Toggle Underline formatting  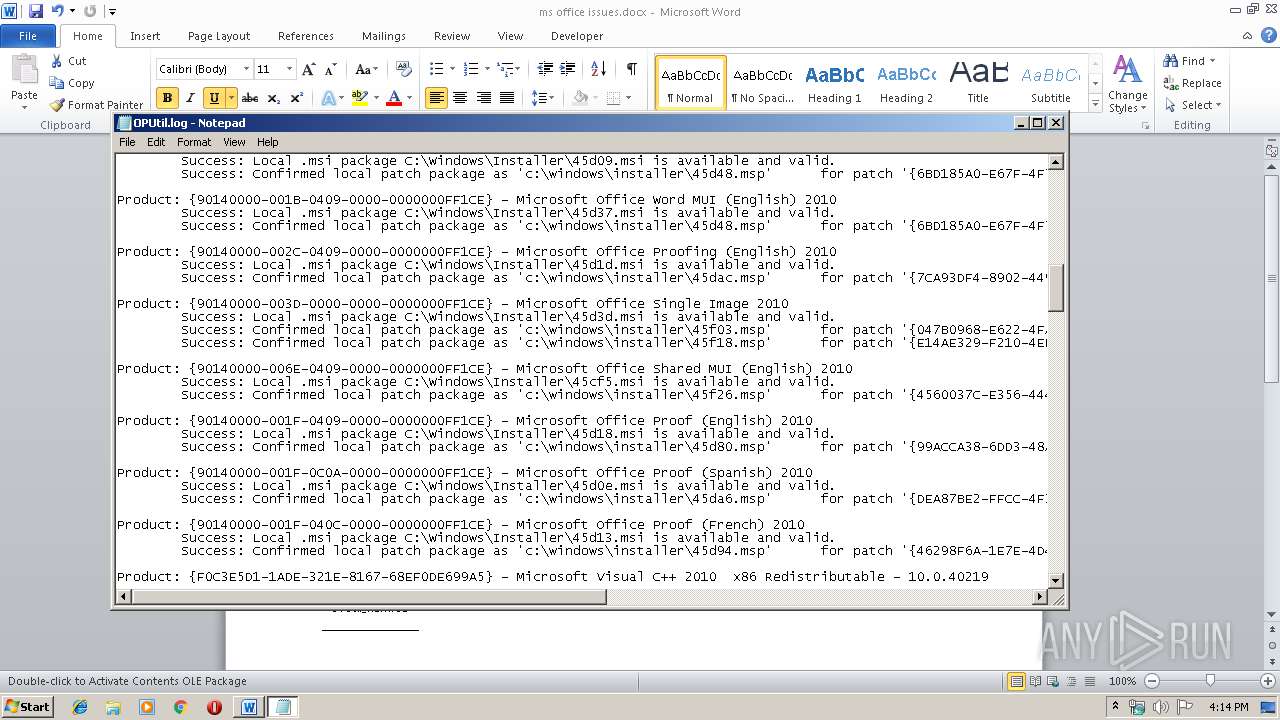pos(213,98)
